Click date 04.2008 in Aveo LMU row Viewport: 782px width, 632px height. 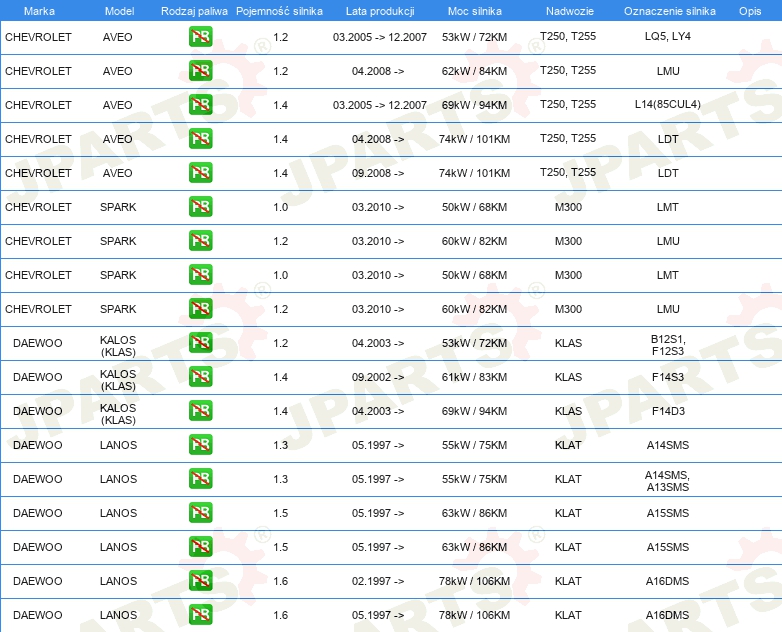click(x=378, y=71)
